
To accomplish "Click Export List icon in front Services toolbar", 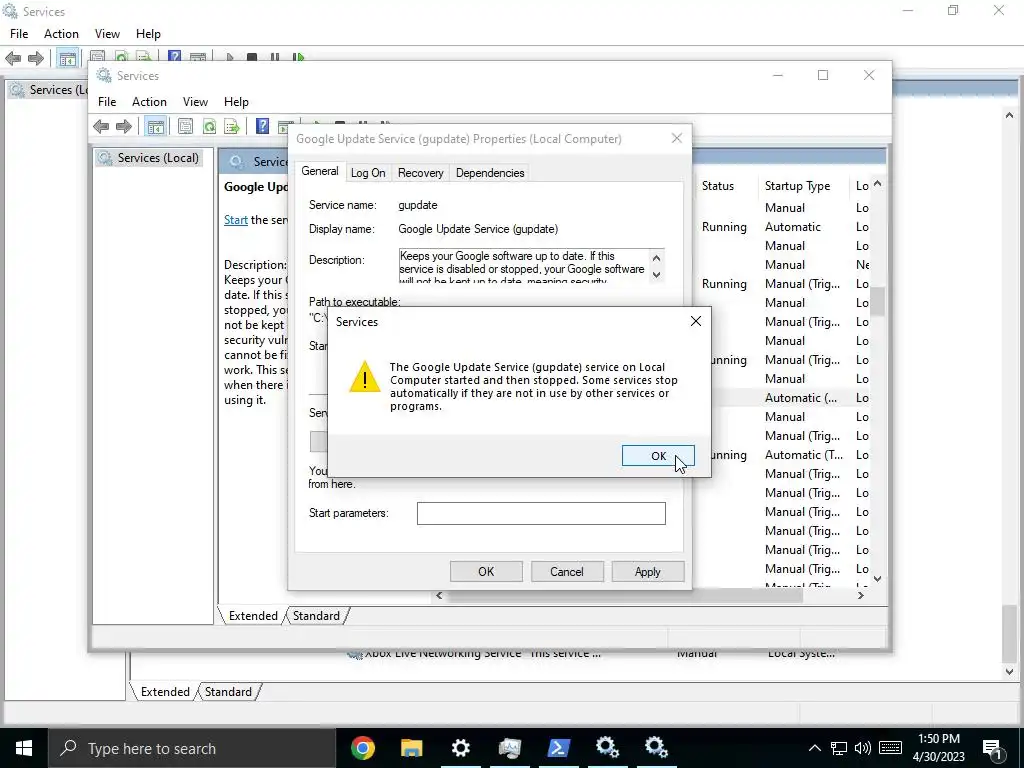I will (x=232, y=126).
